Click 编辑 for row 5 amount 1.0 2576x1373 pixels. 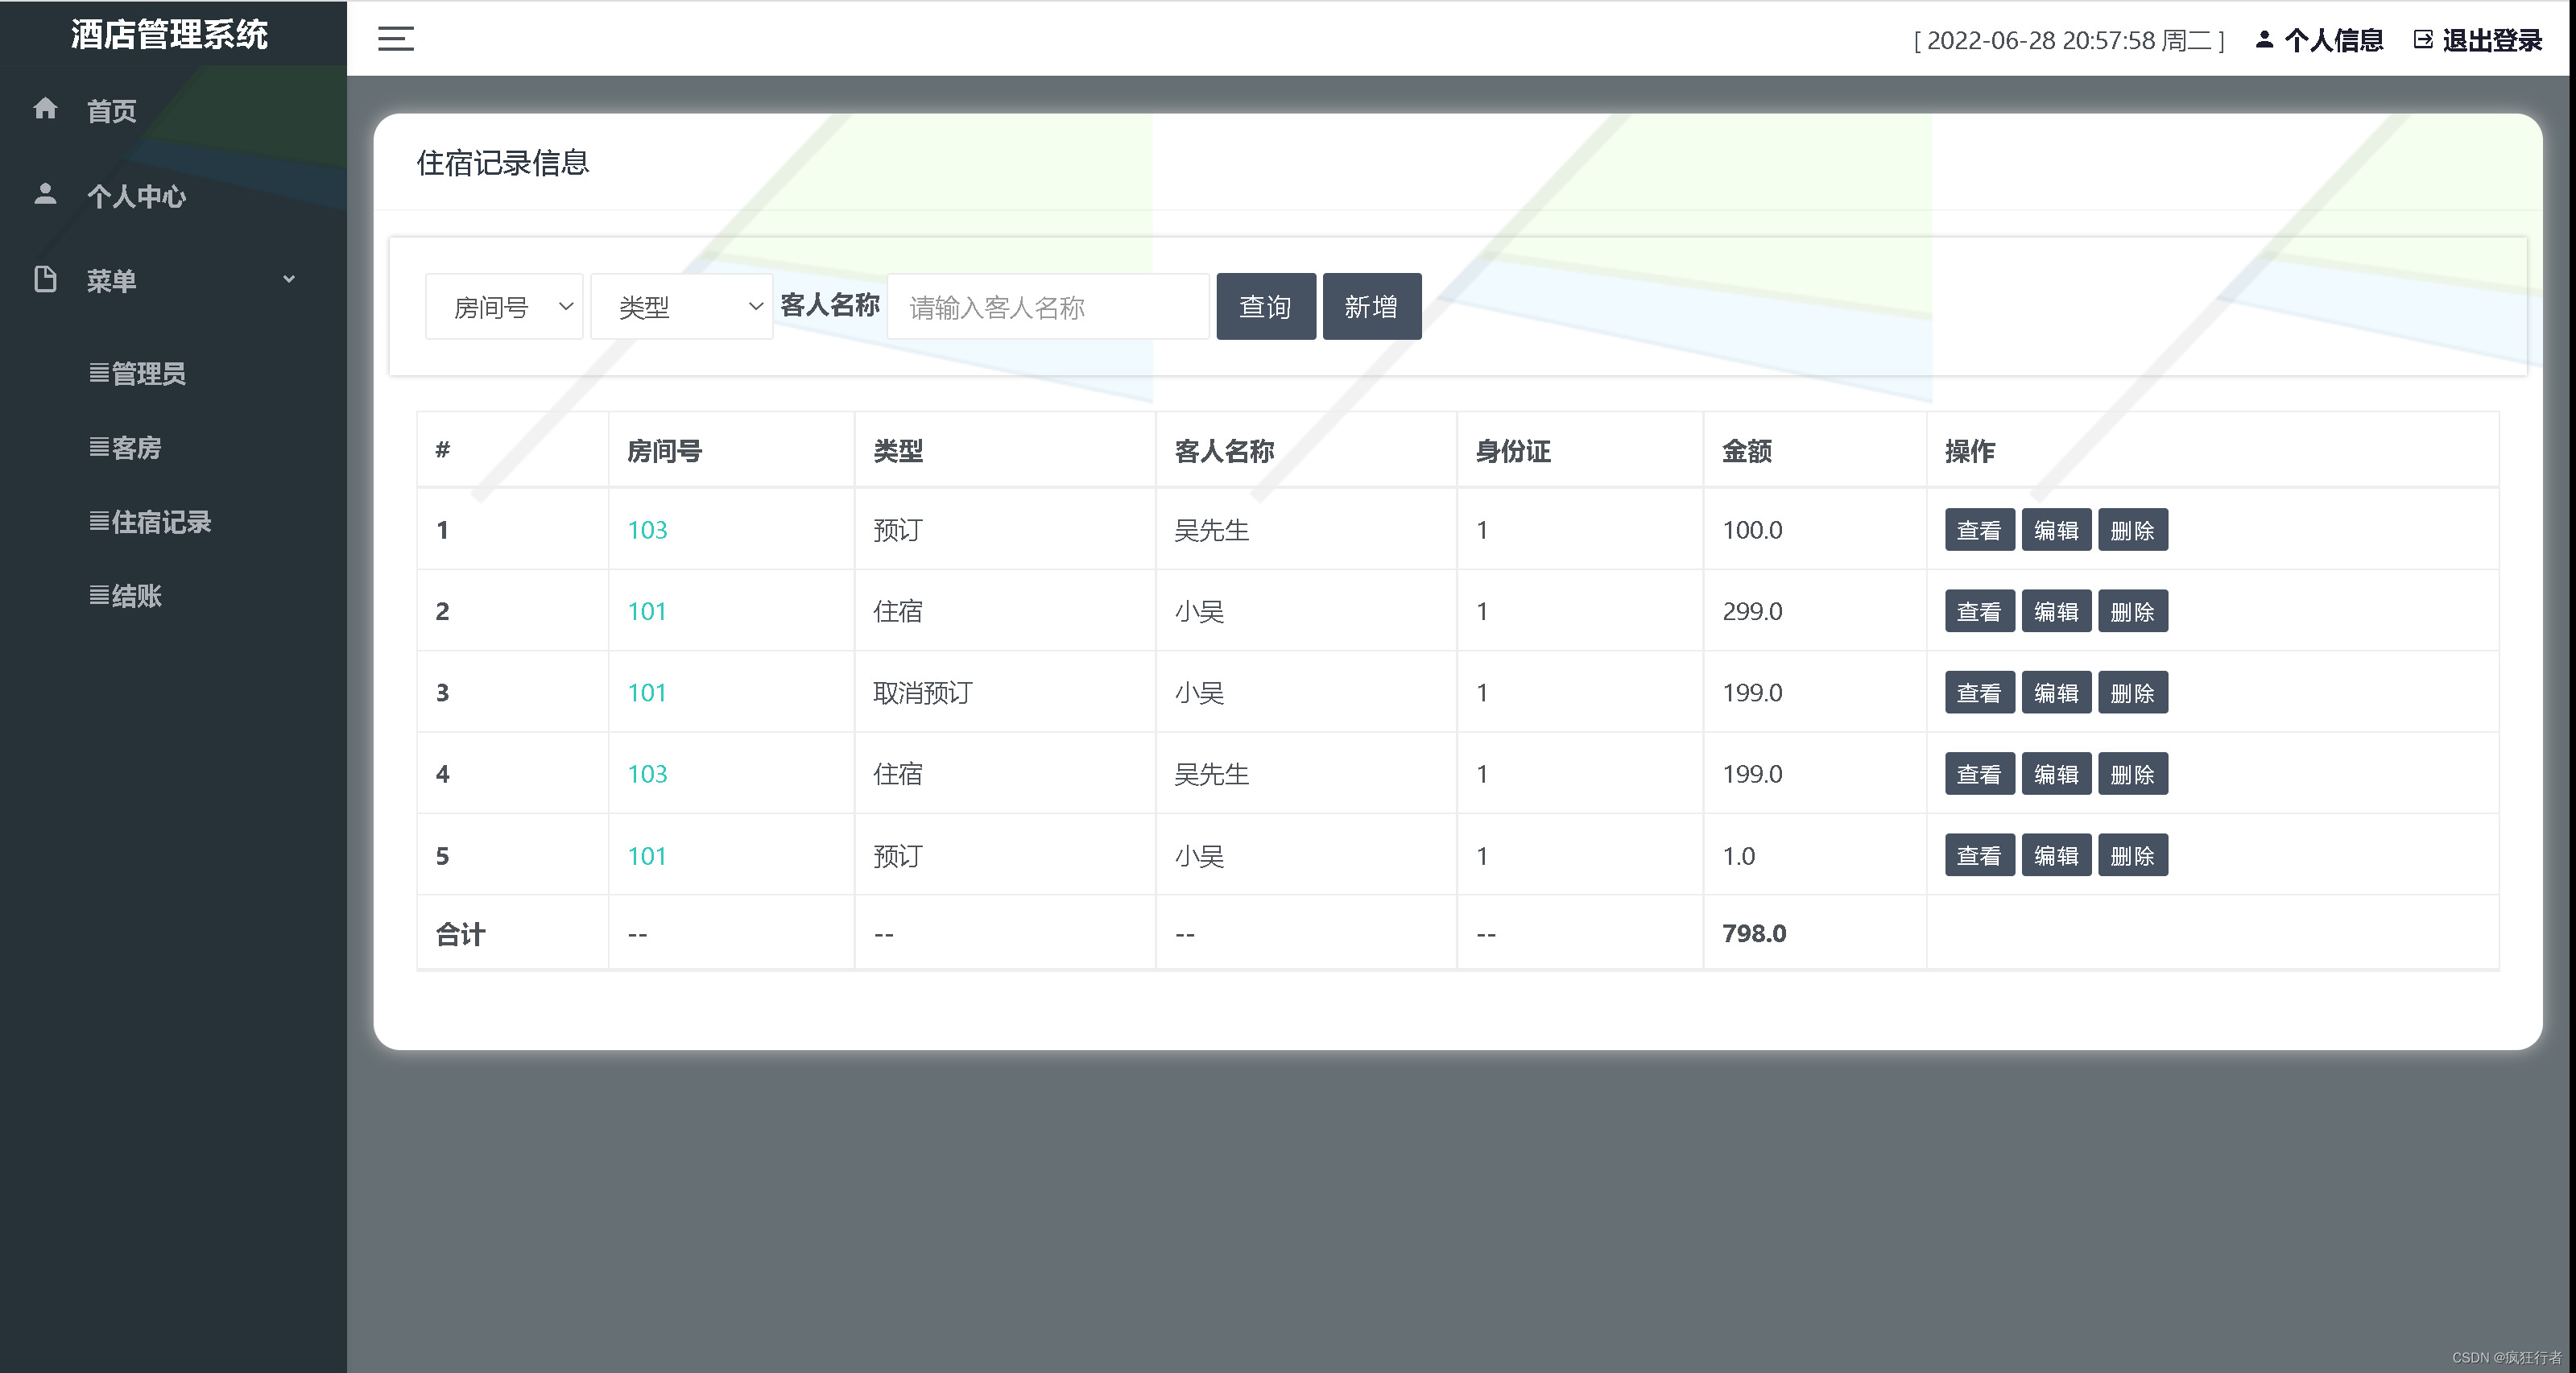pyautogui.click(x=2056, y=855)
